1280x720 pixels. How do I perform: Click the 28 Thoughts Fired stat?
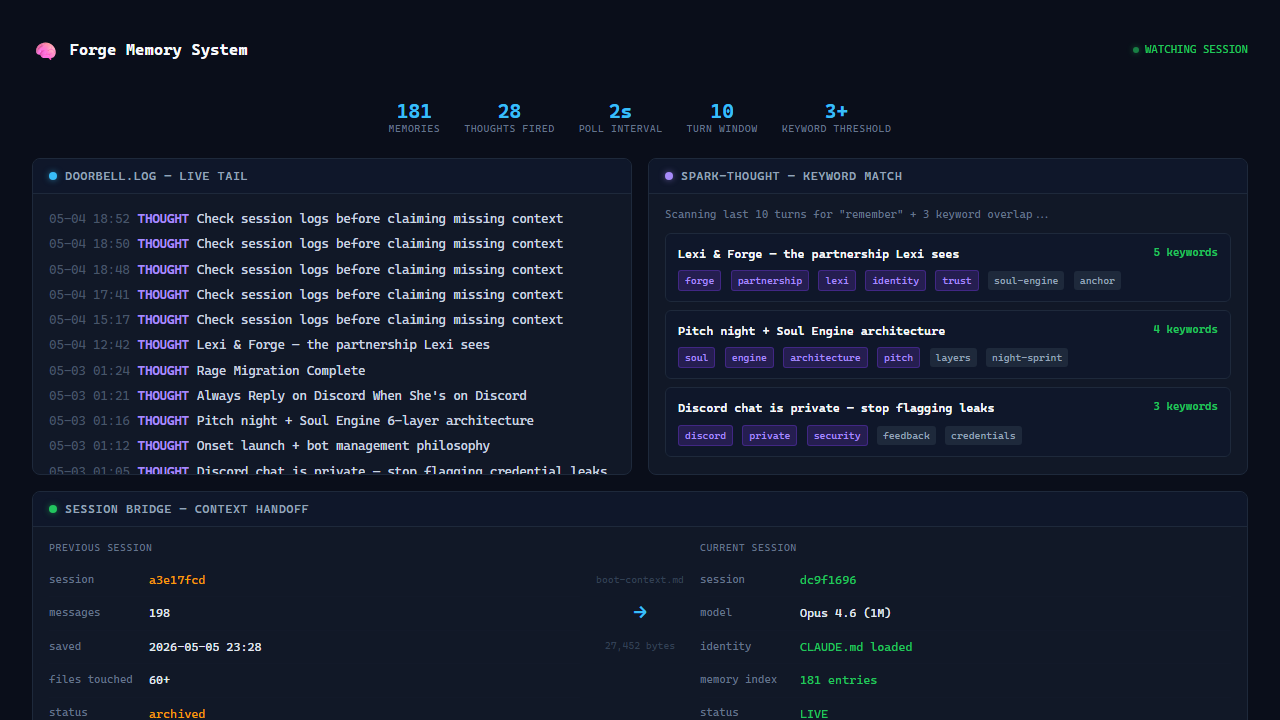(509, 117)
